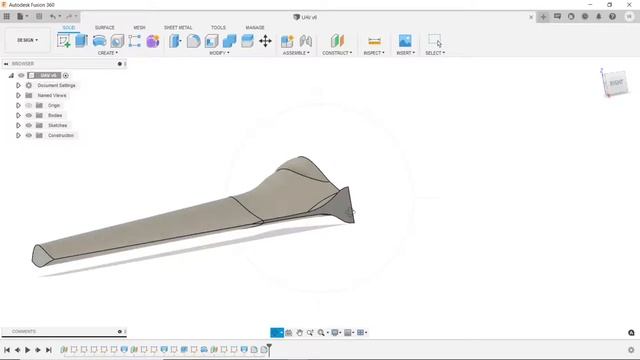Open the timeline settings gear
The image size is (640, 360).
click(631, 350)
